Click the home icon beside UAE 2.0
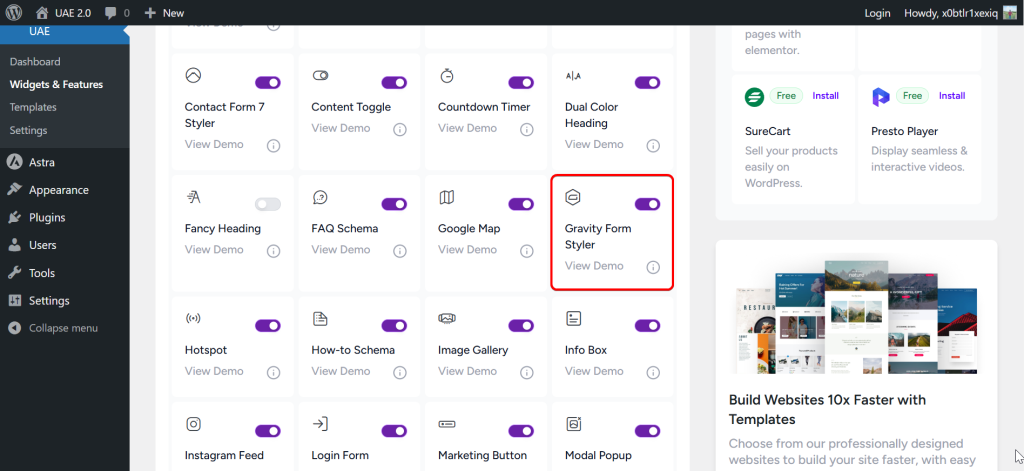Screen dimensions: 1024x471 point(42,12)
